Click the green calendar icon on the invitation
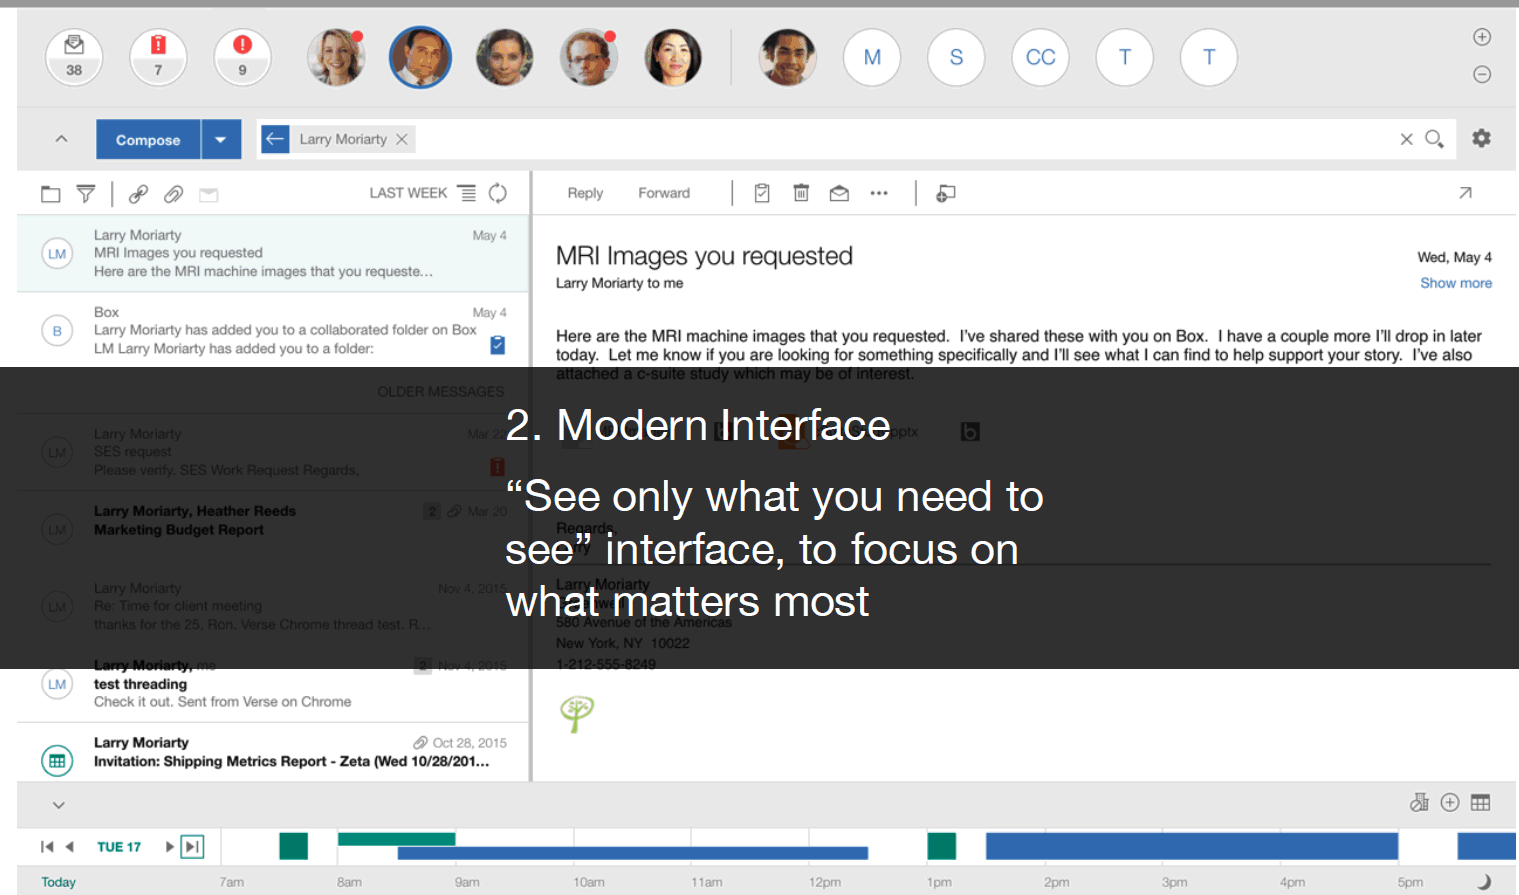The height and width of the screenshot is (895, 1519). tap(57, 761)
